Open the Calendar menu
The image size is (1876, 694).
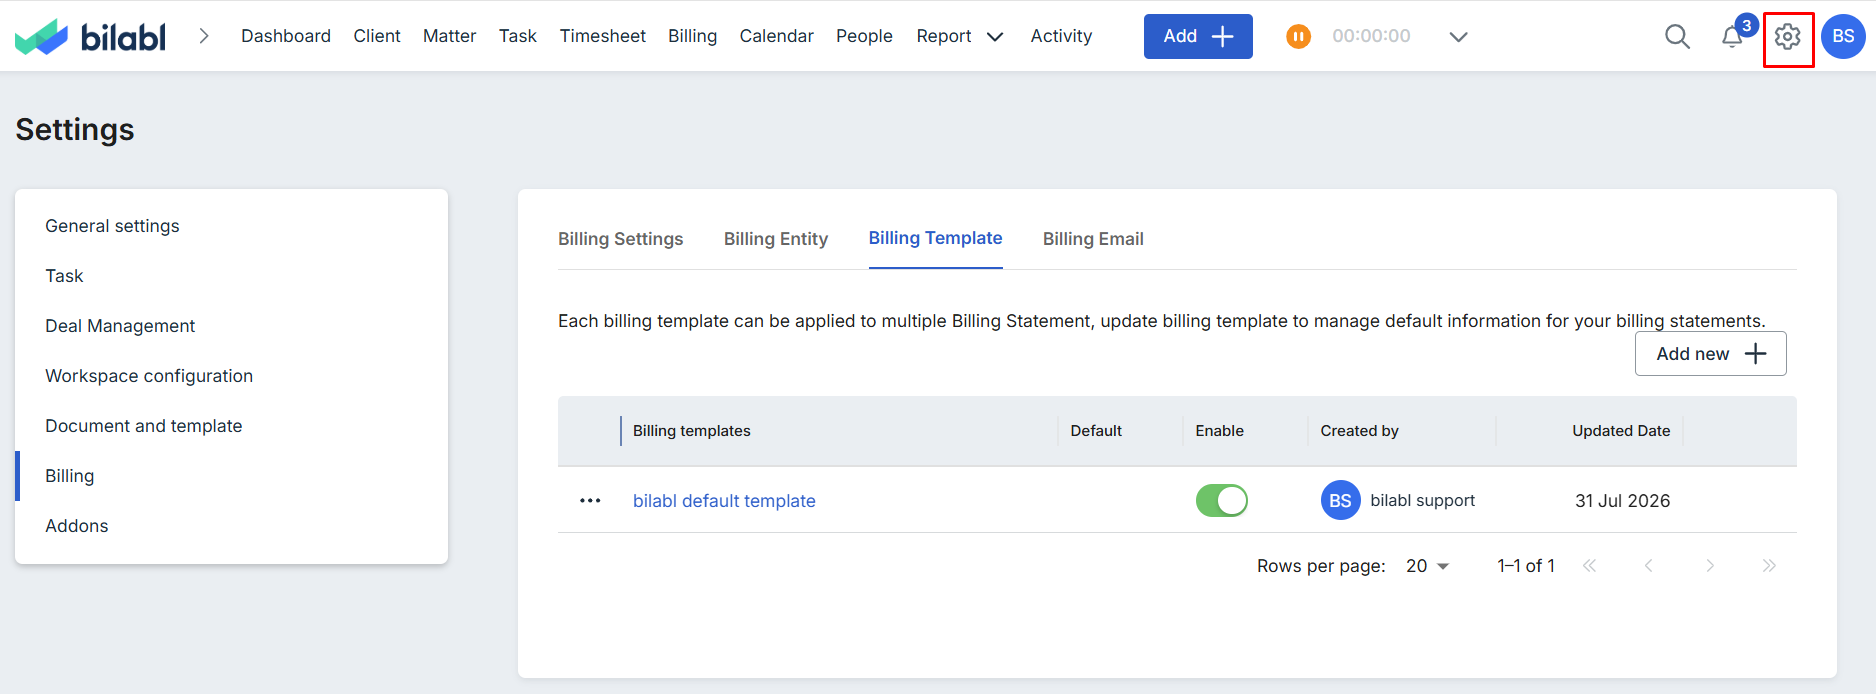pos(777,36)
